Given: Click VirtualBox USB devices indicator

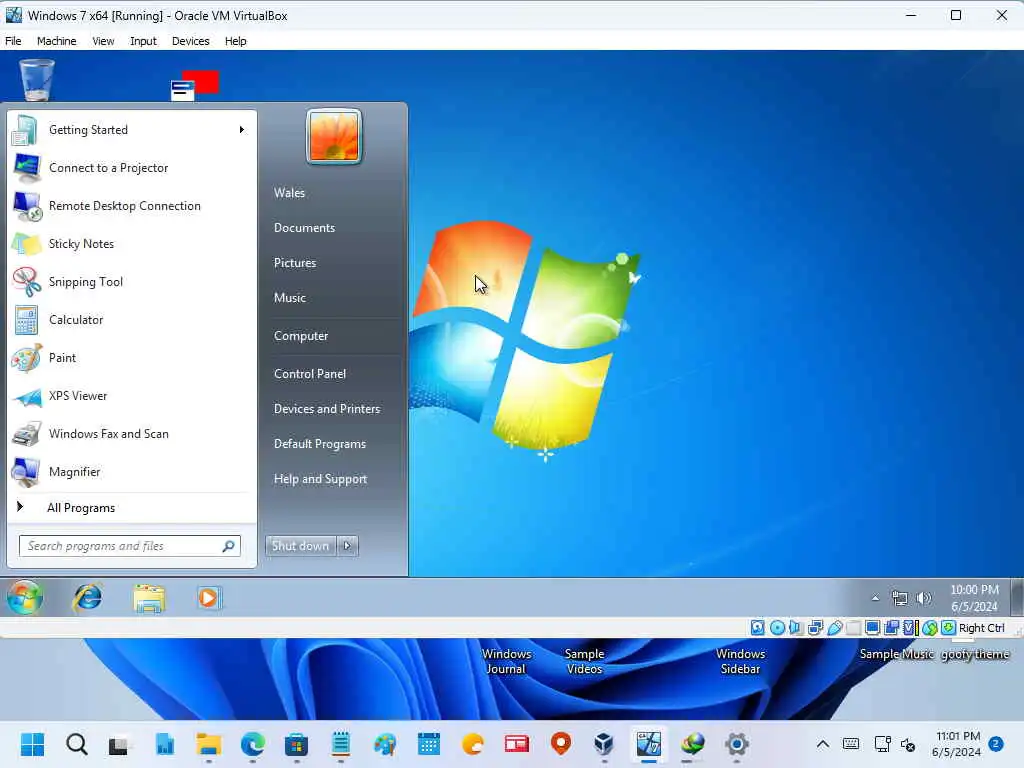Looking at the screenshot, I should (x=835, y=628).
